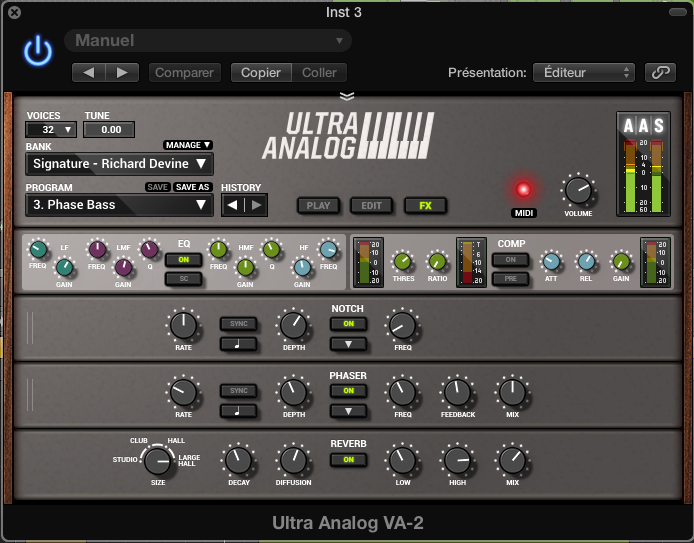Toggle the EQ SC switch
Image resolution: width=694 pixels, height=543 pixels.
coord(184,279)
